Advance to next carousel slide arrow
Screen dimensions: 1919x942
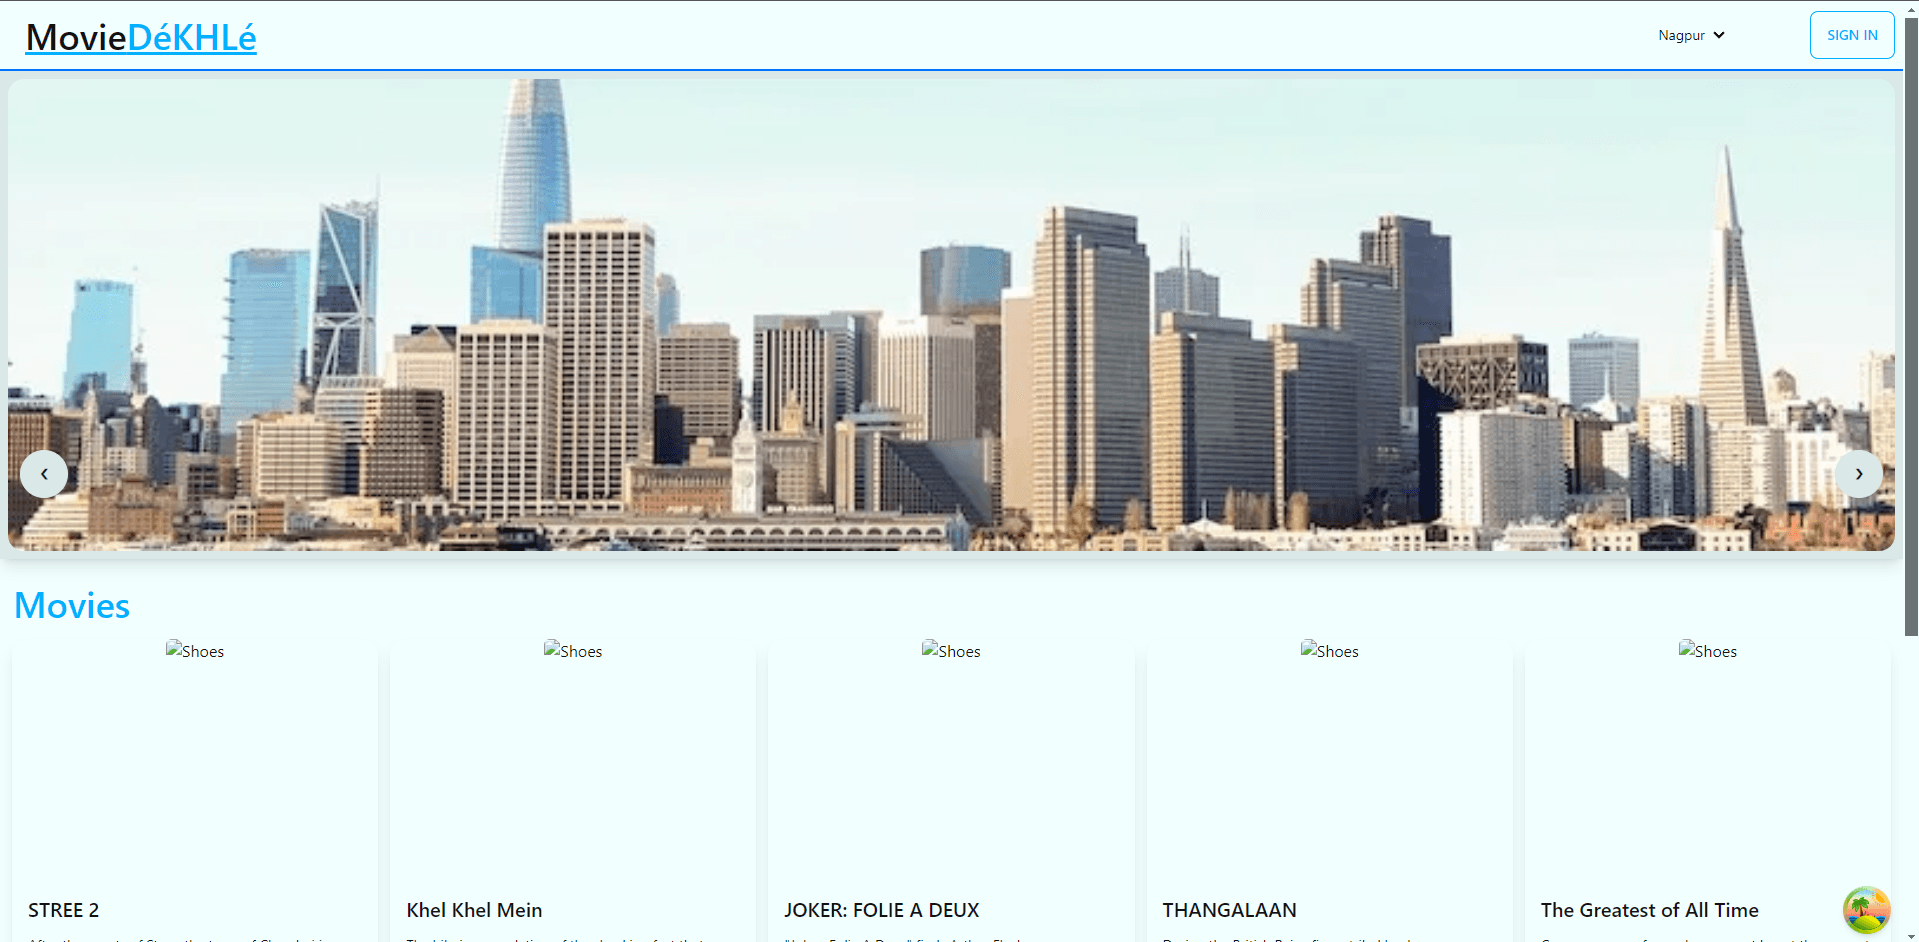pyautogui.click(x=1859, y=474)
